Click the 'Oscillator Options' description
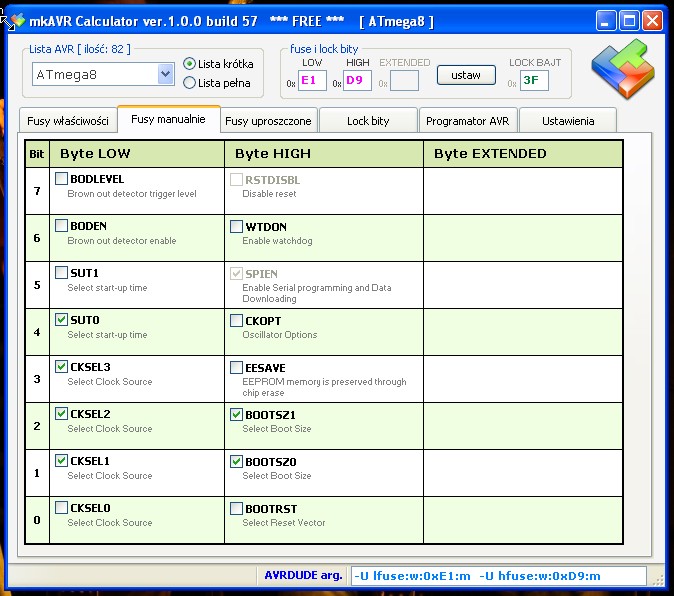This screenshot has height=596, width=674. click(280, 335)
